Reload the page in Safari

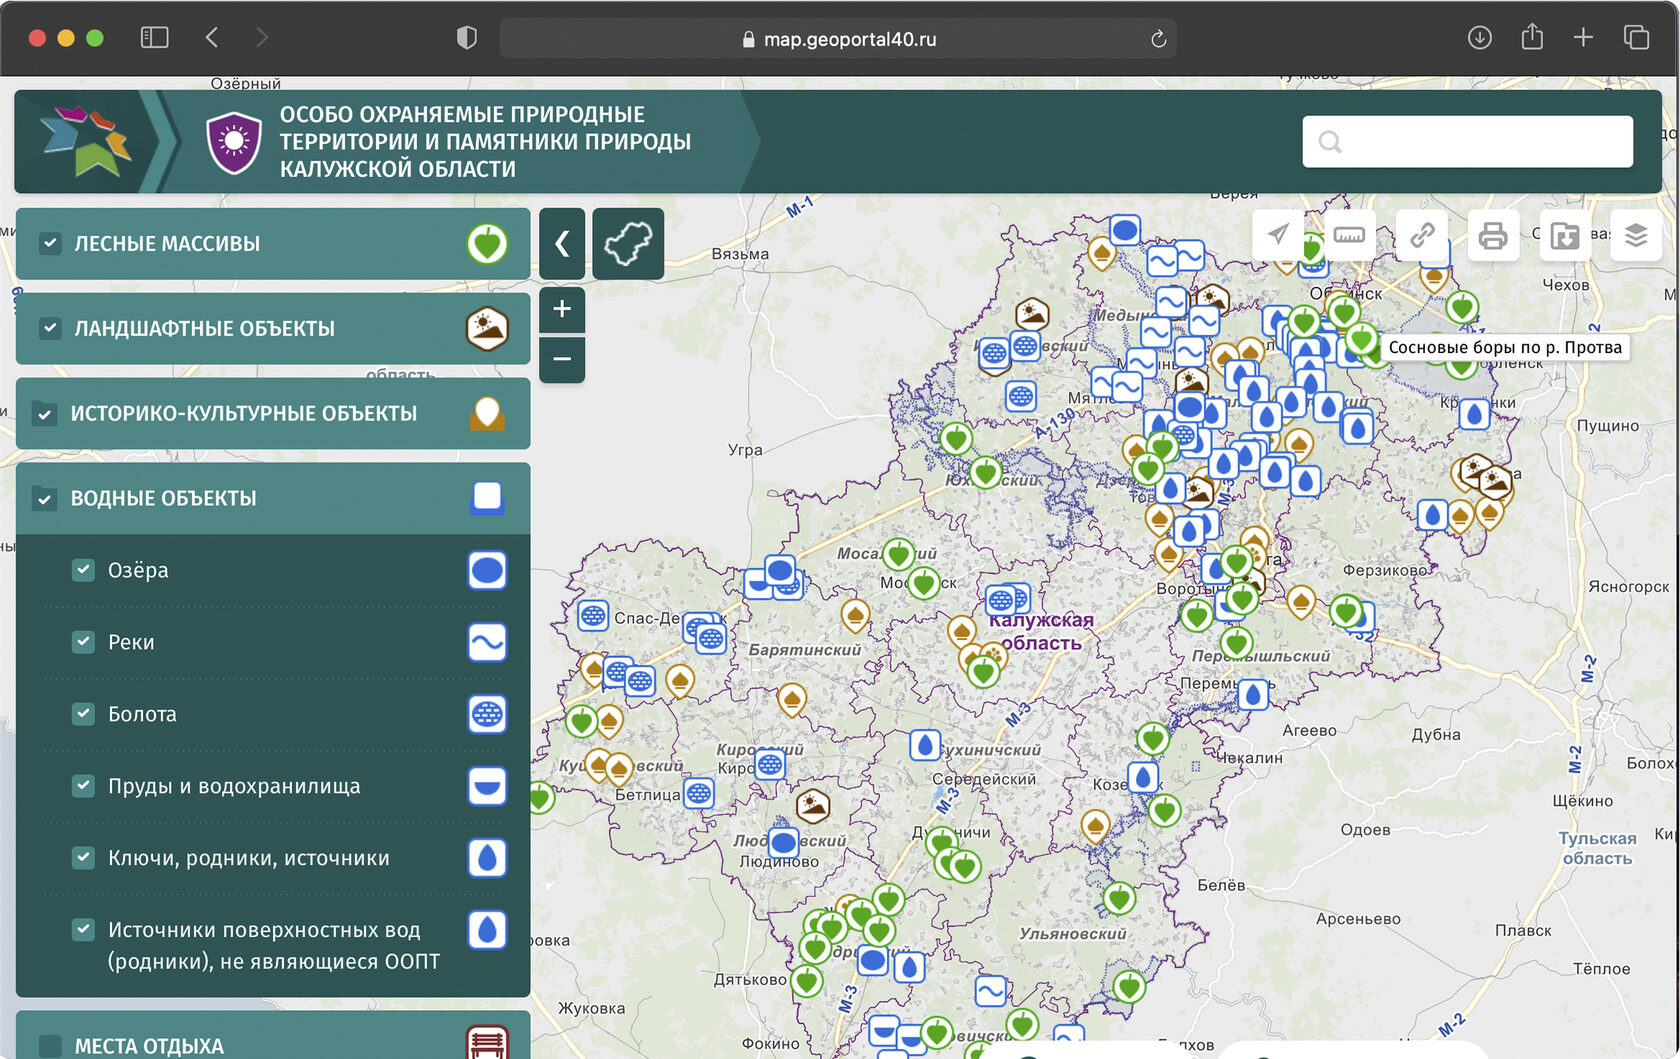click(x=1158, y=39)
